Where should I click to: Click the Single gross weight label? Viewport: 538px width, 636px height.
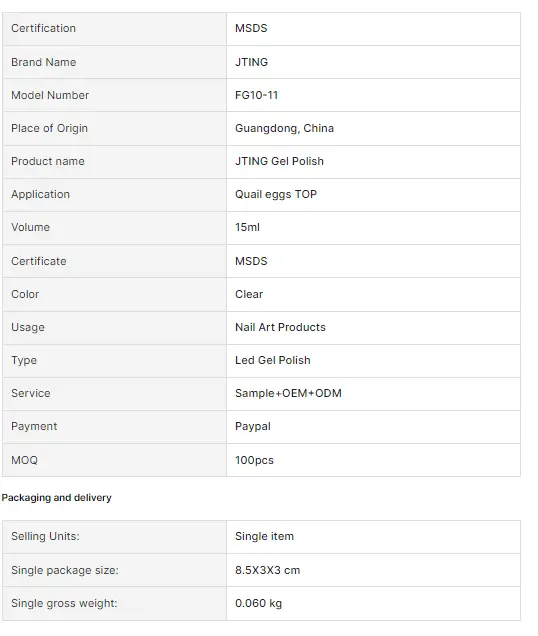click(64, 603)
